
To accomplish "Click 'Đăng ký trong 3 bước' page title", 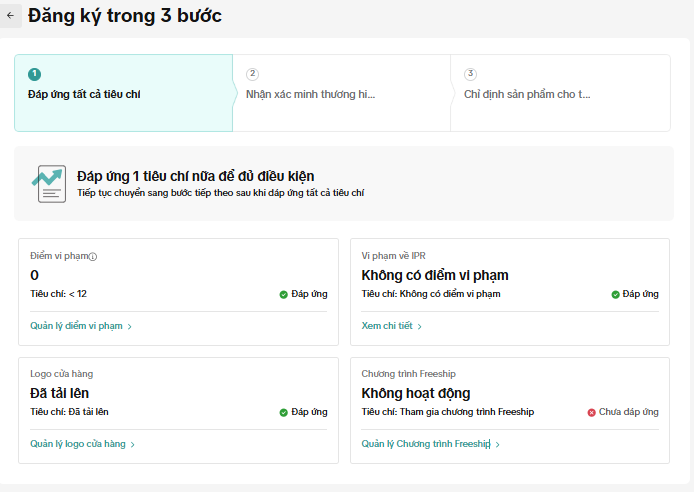I will (125, 16).
